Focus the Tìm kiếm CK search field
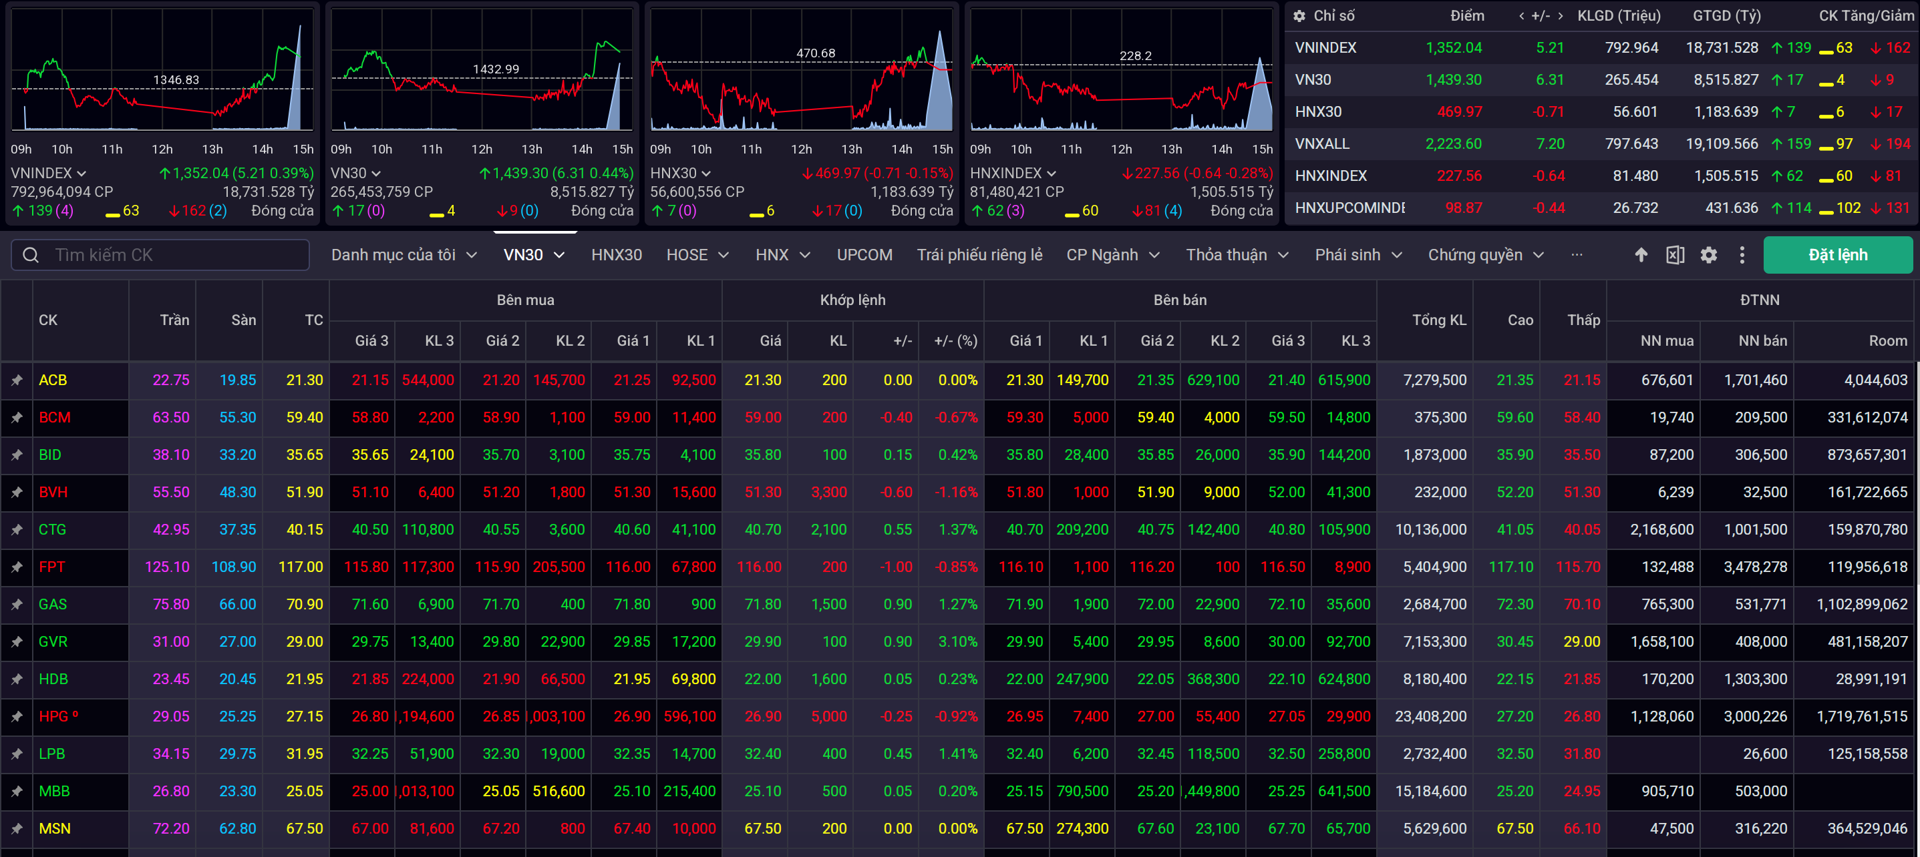Image resolution: width=1920 pixels, height=857 pixels. coord(160,255)
